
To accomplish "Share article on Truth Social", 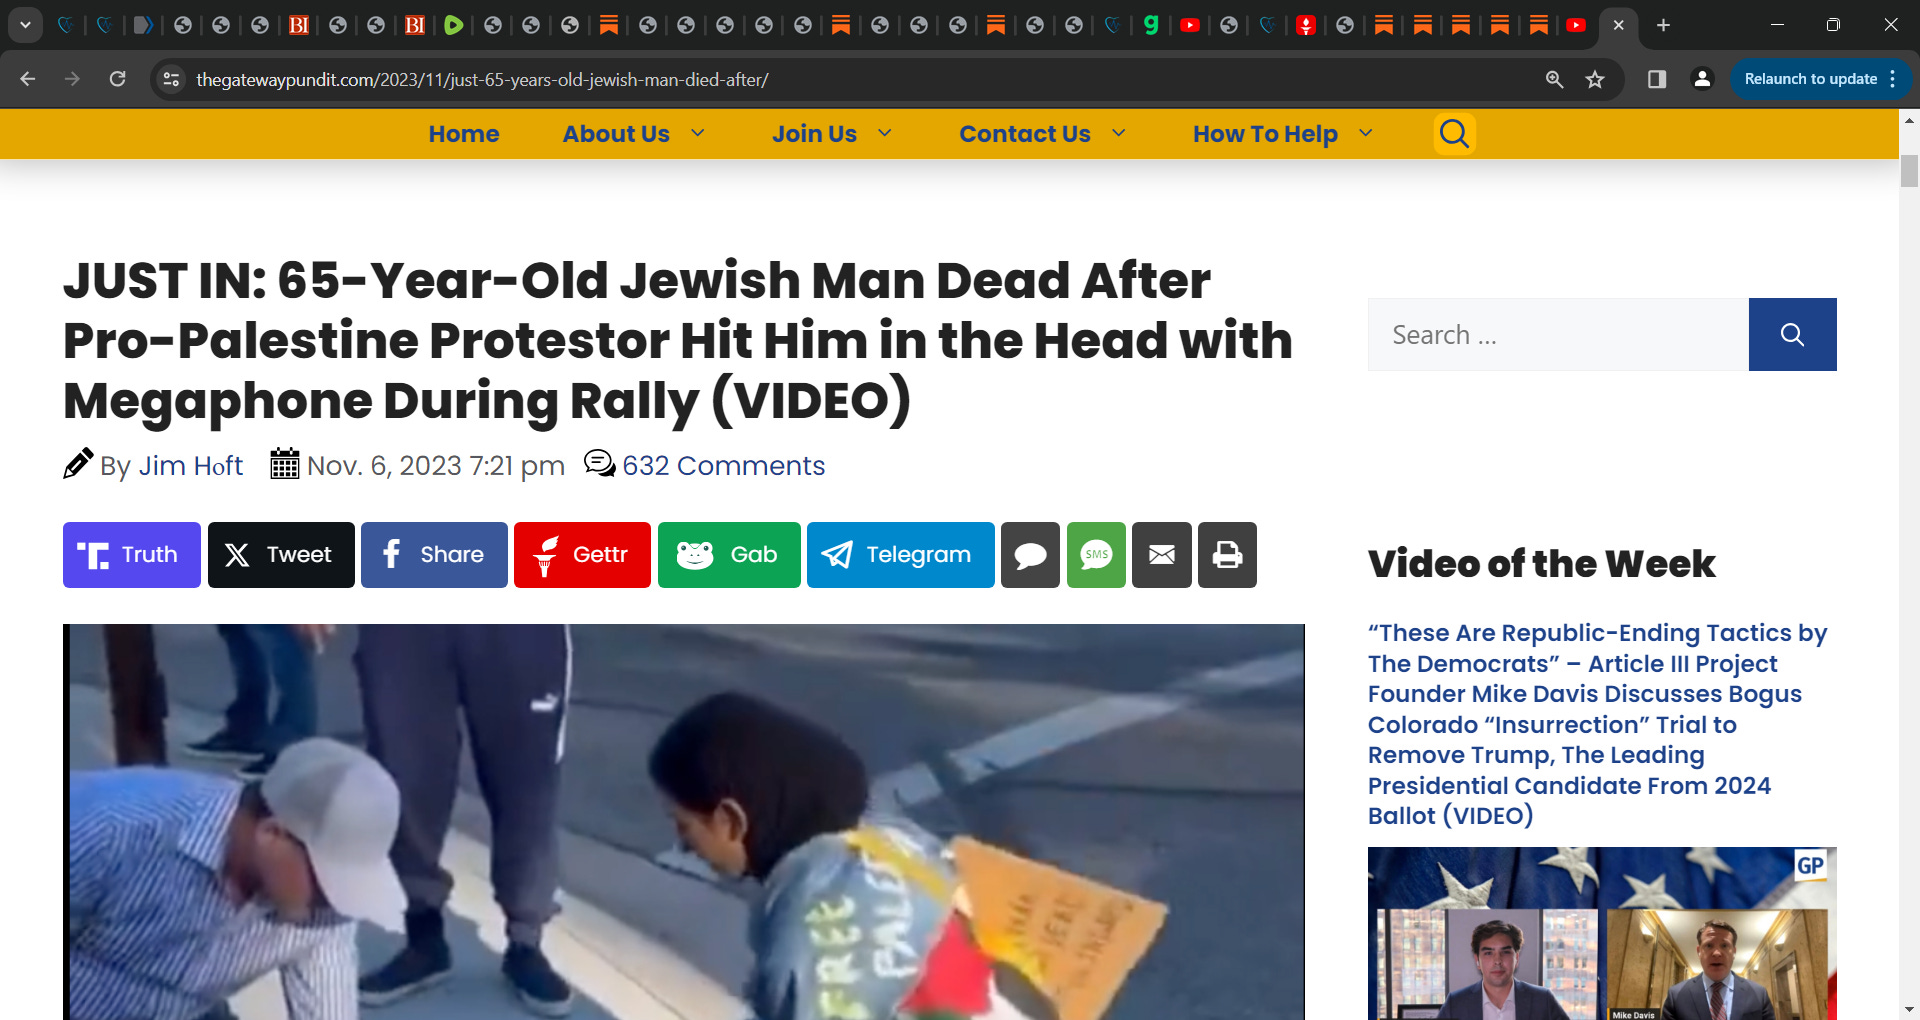I will tap(132, 555).
